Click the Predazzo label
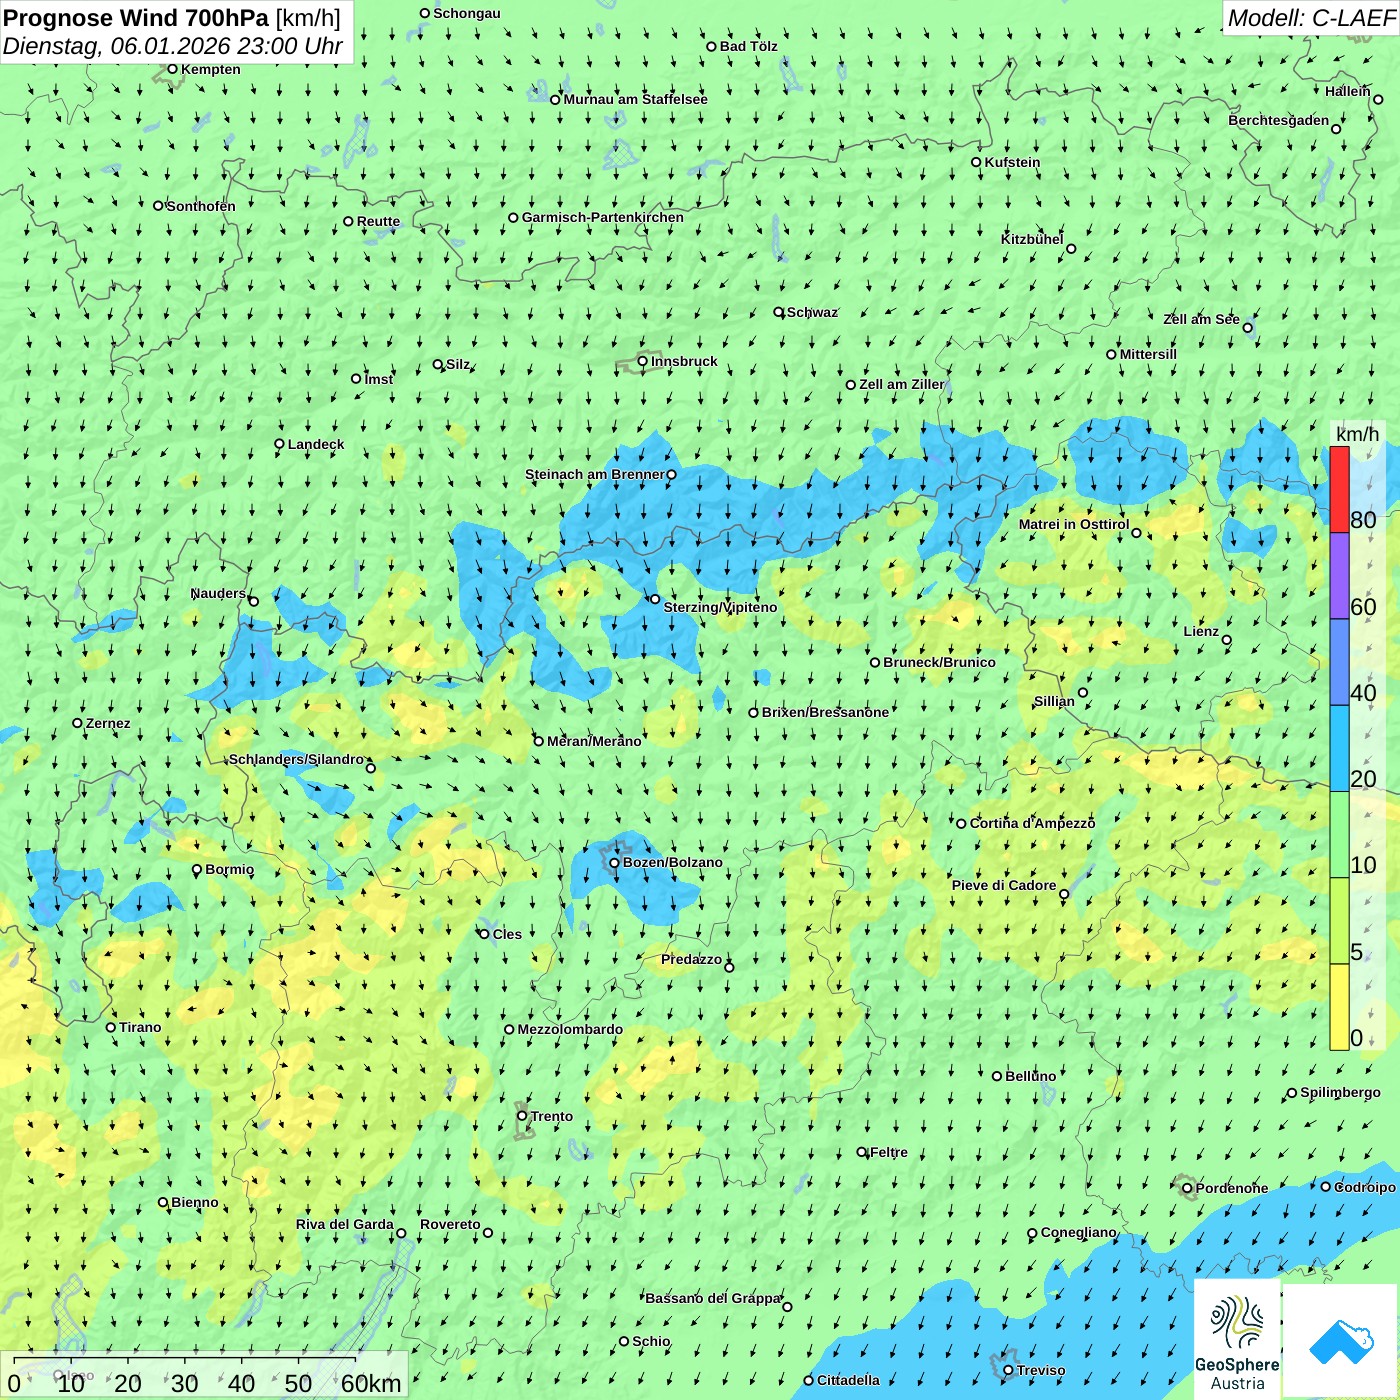Screen dimensions: 1400x1400 point(691,959)
